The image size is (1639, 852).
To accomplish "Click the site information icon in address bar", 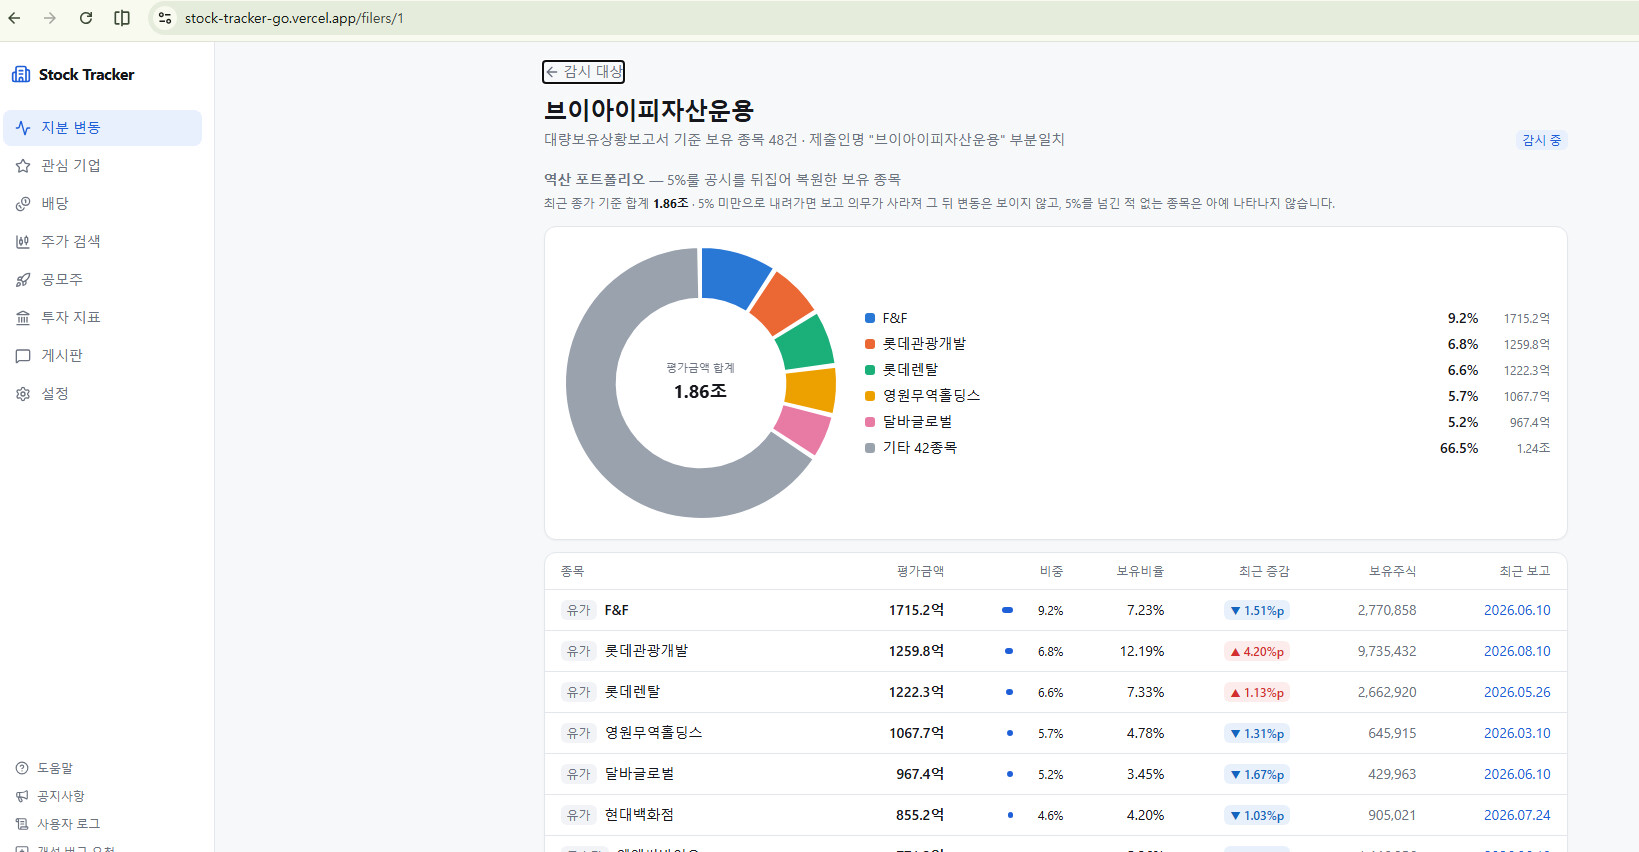I will pos(165,18).
